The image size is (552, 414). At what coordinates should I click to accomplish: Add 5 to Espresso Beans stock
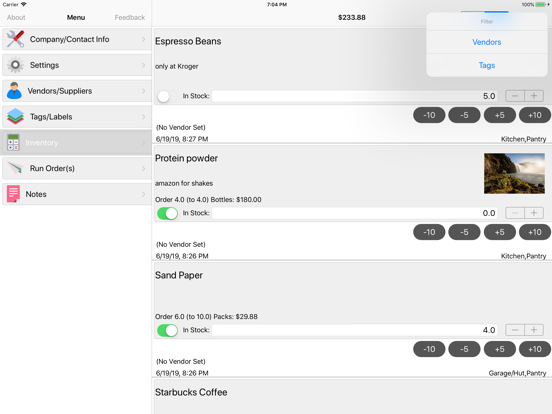click(x=500, y=115)
